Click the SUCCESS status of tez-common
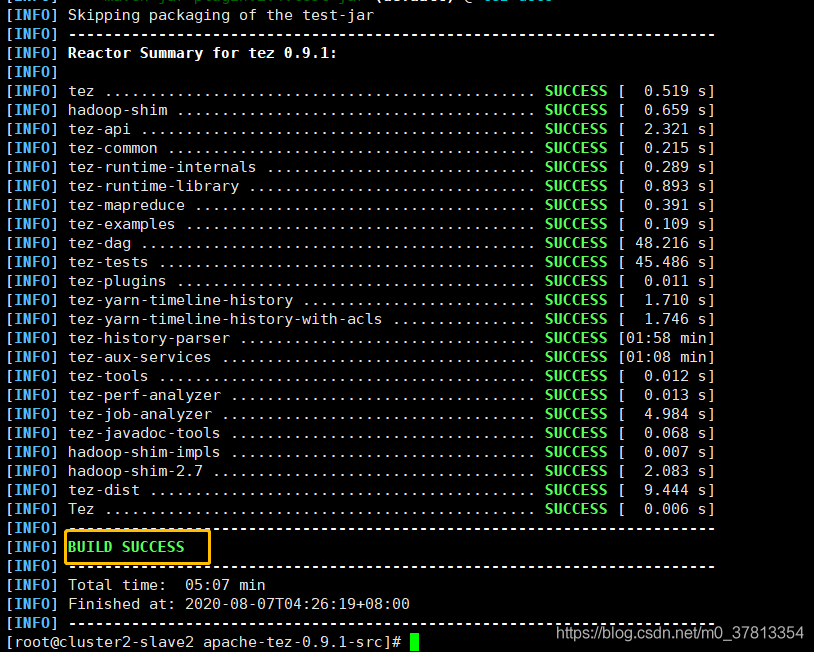The width and height of the screenshot is (814, 652). pos(576,148)
